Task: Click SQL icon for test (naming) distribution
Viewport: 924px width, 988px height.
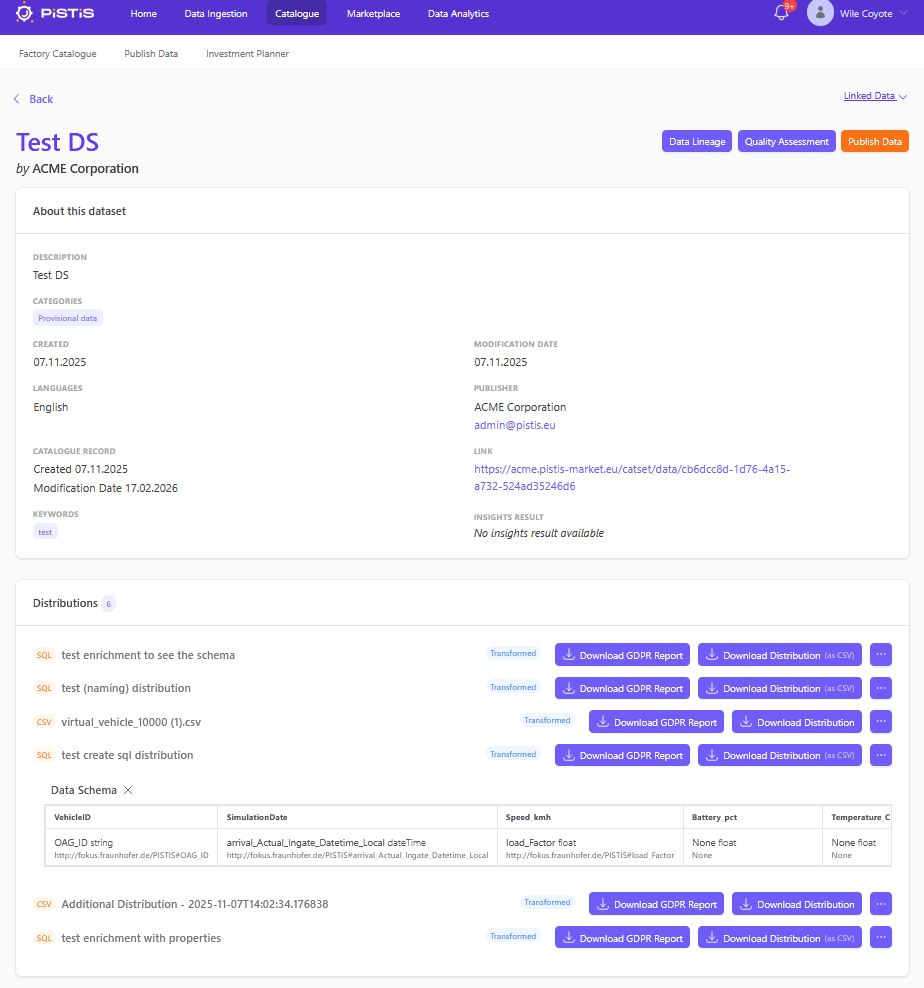Action: pos(44,688)
